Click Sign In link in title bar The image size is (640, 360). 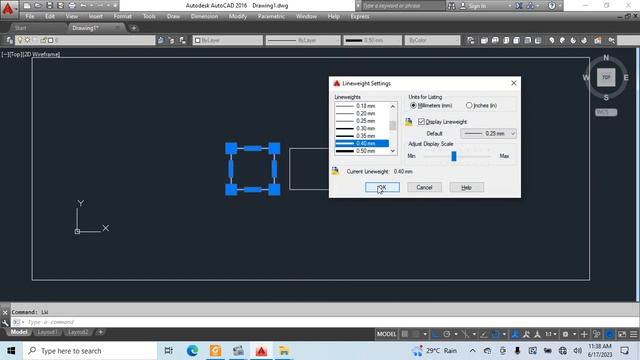click(x=478, y=6)
